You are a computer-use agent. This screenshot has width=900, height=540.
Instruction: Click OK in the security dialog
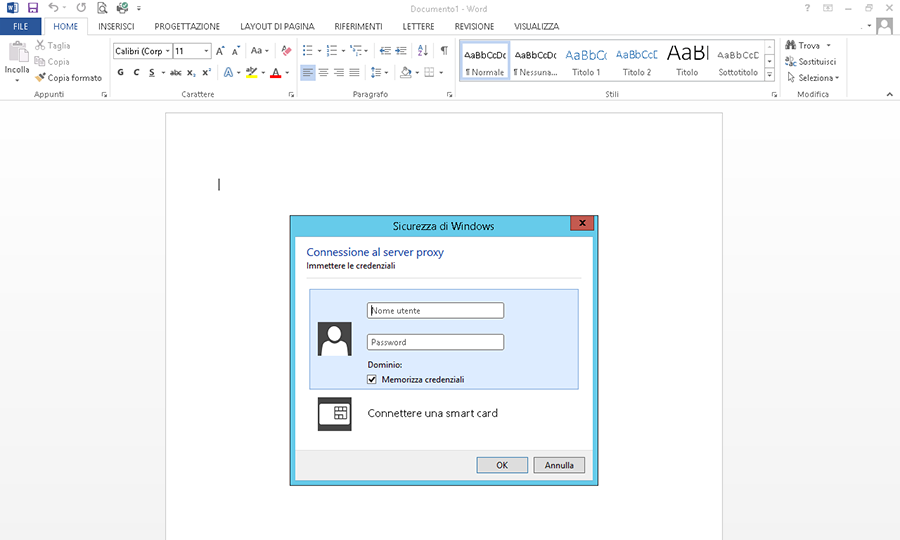click(x=502, y=465)
